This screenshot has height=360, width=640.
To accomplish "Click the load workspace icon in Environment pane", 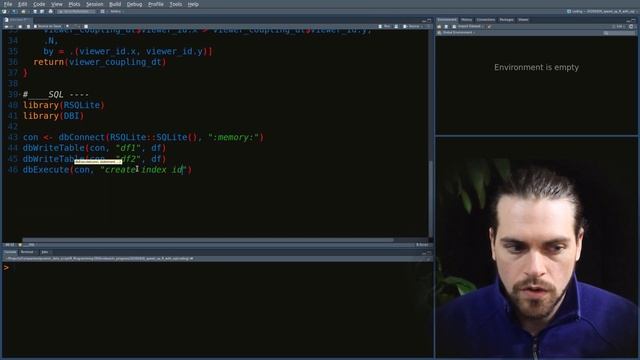I will click(440, 27).
